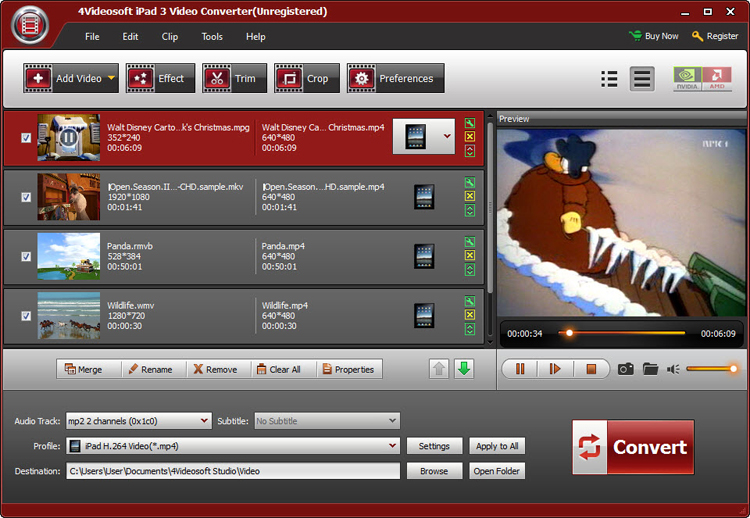750x518 pixels.
Task: Click the Add Video plus icon
Action: [x=38, y=78]
